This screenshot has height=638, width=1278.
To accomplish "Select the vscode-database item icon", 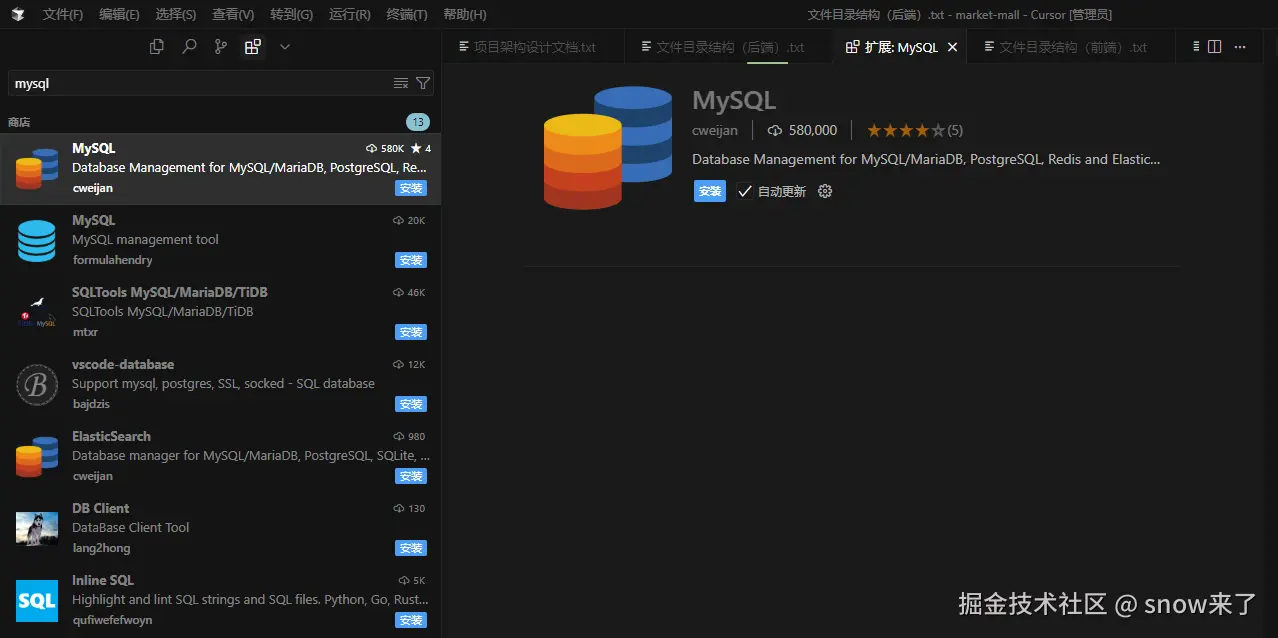I will click(37, 385).
